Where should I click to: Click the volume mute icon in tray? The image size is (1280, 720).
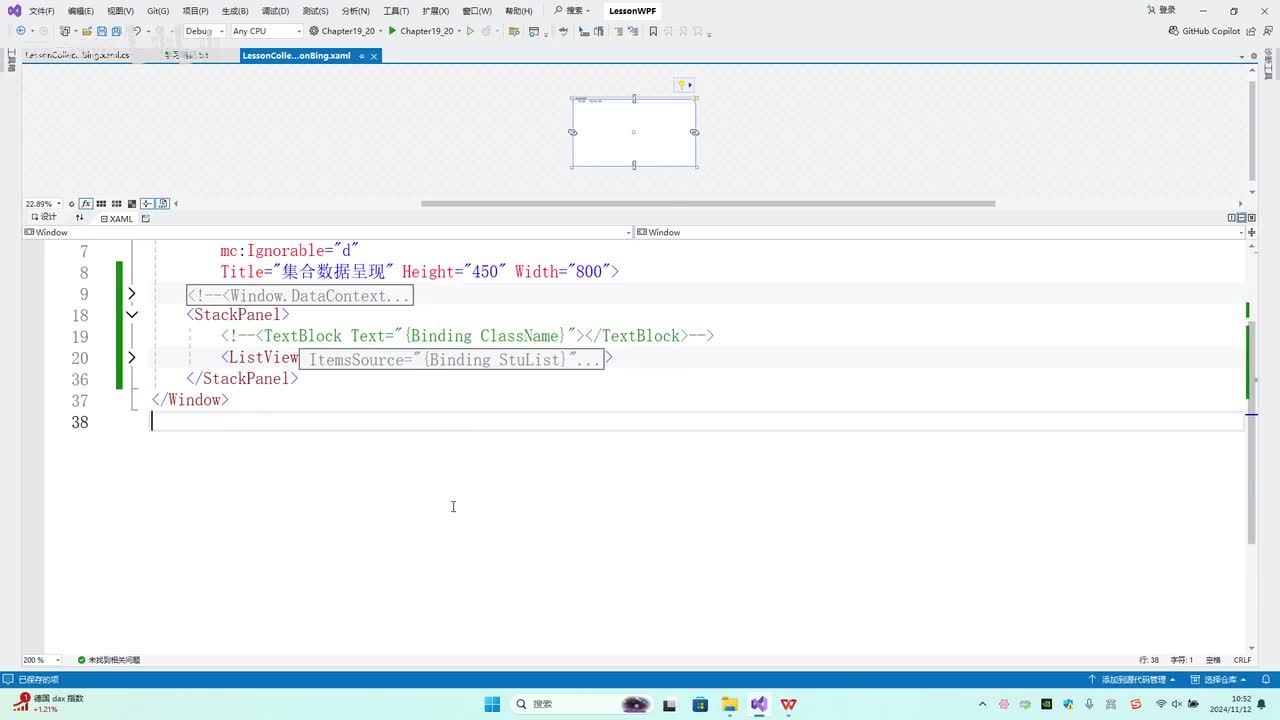click(x=1177, y=704)
